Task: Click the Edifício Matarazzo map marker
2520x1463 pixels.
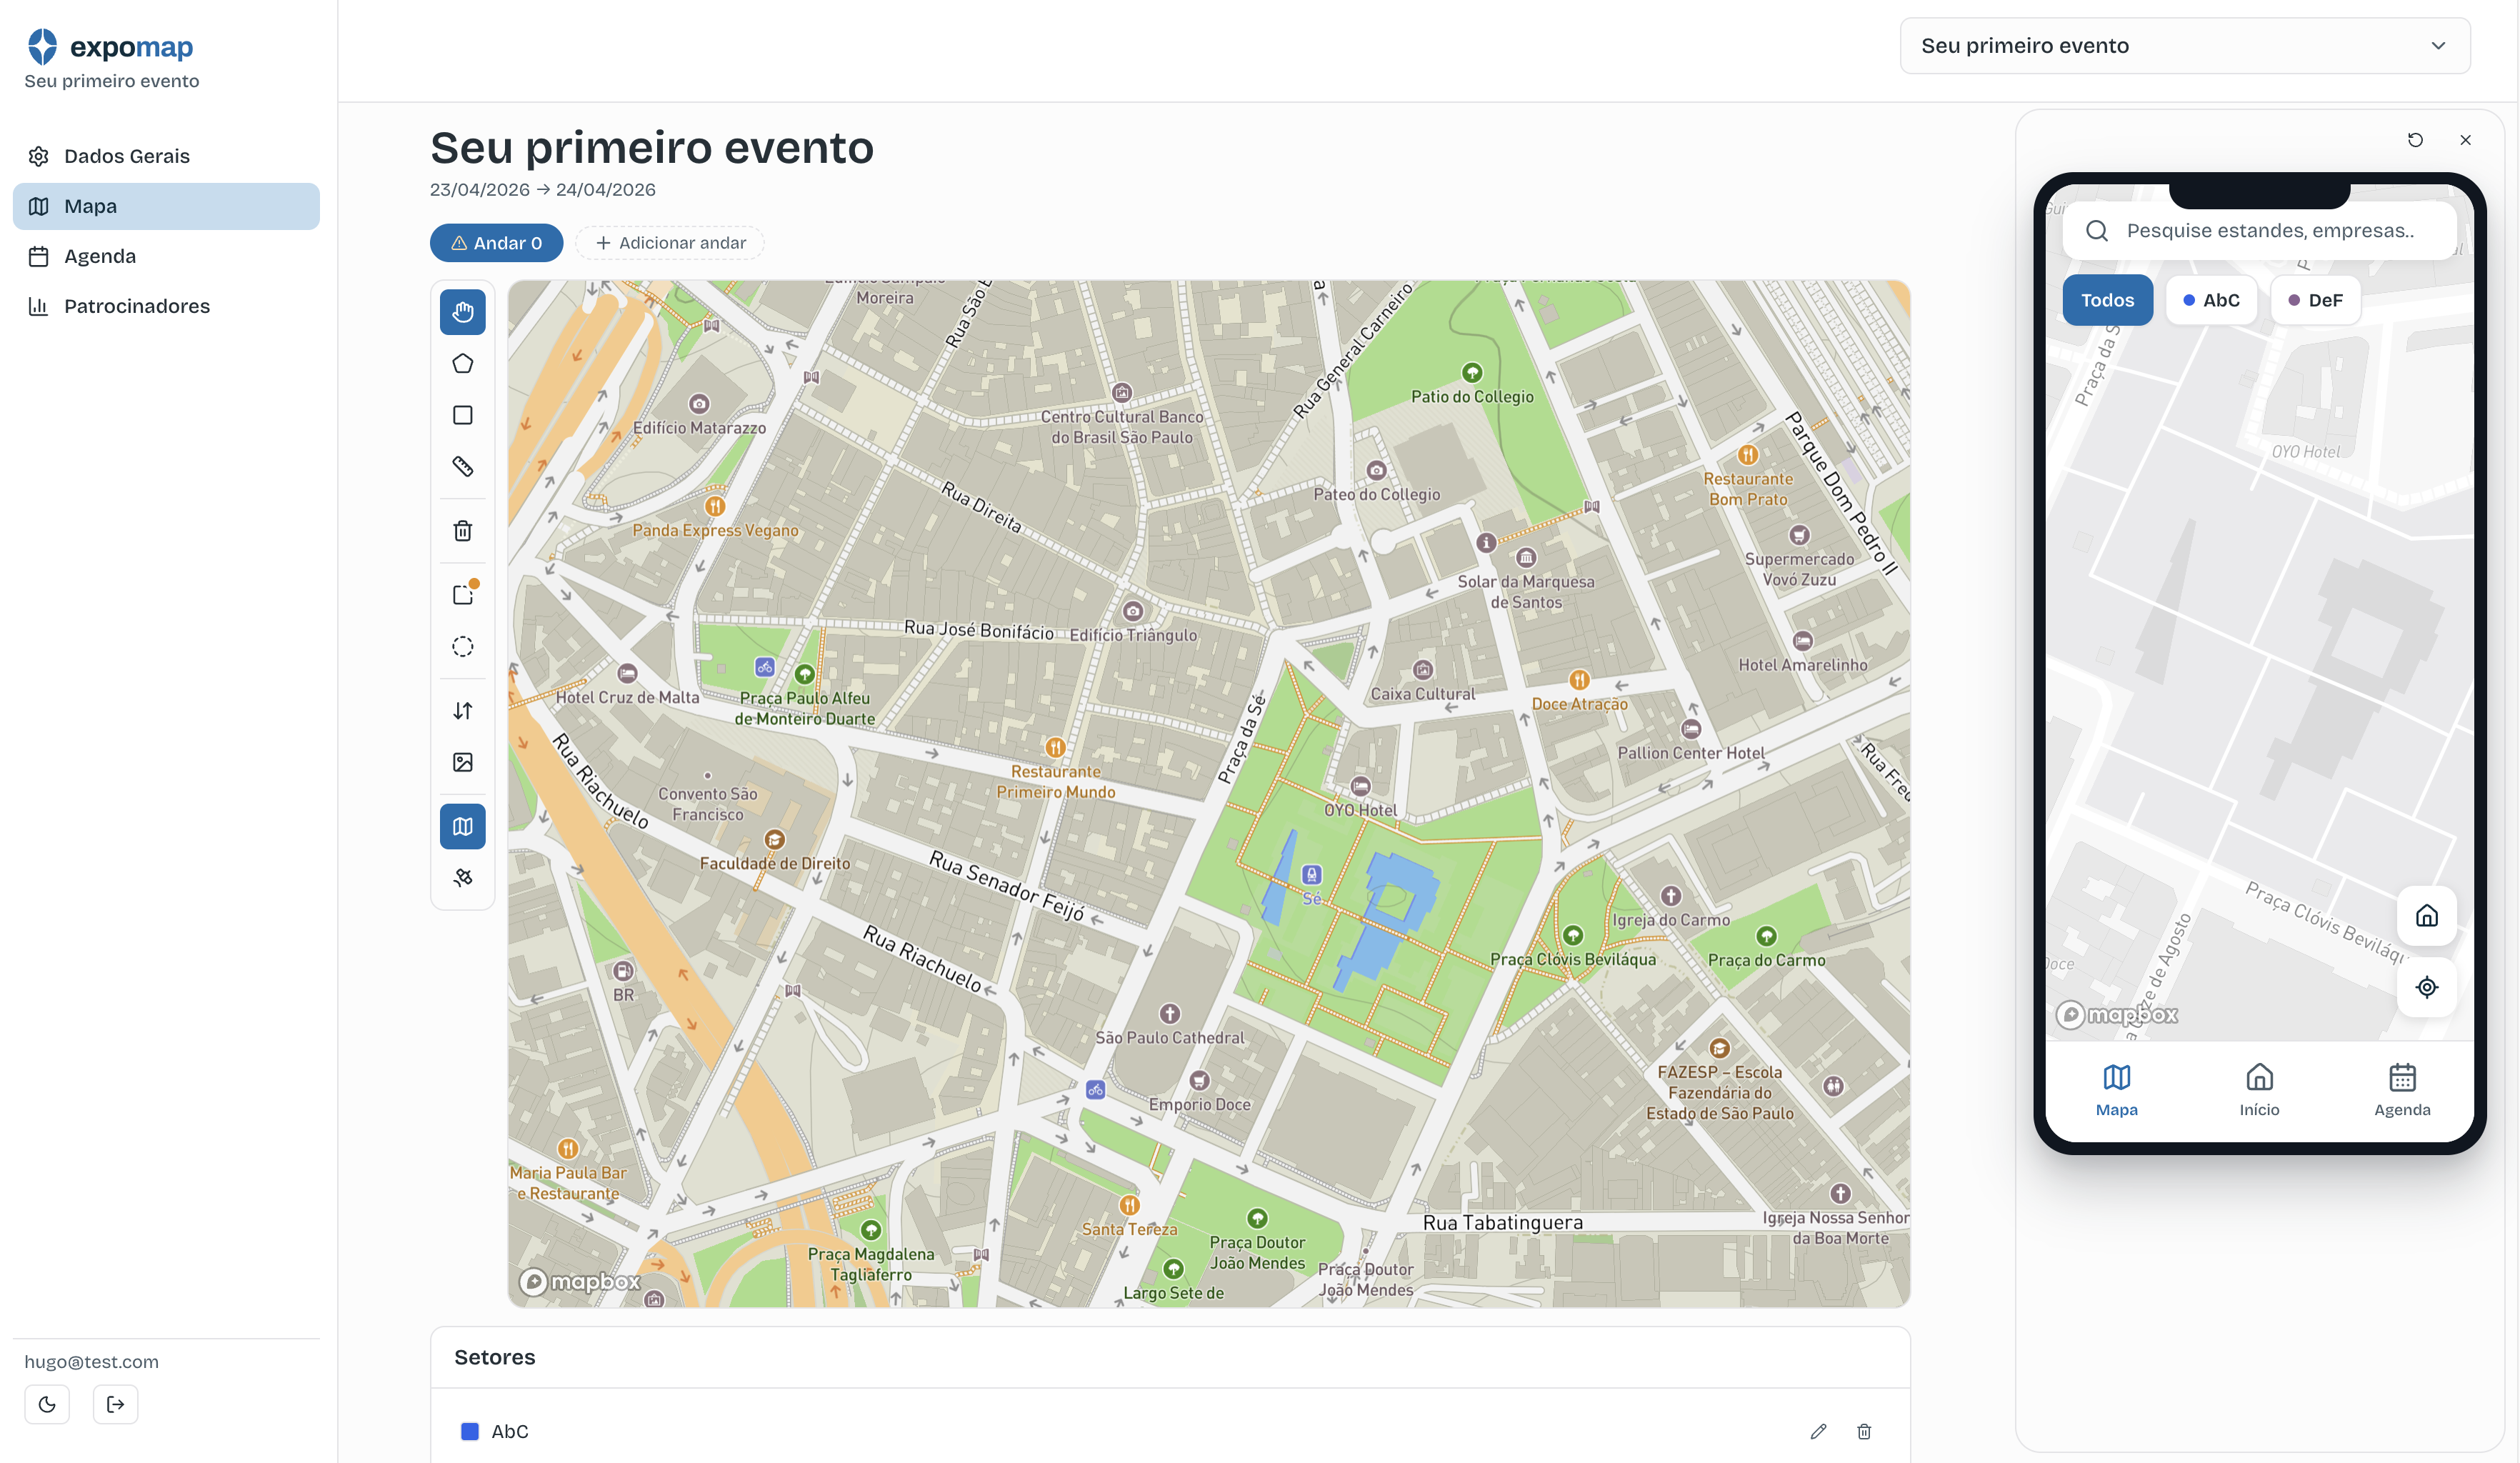Action: 699,404
